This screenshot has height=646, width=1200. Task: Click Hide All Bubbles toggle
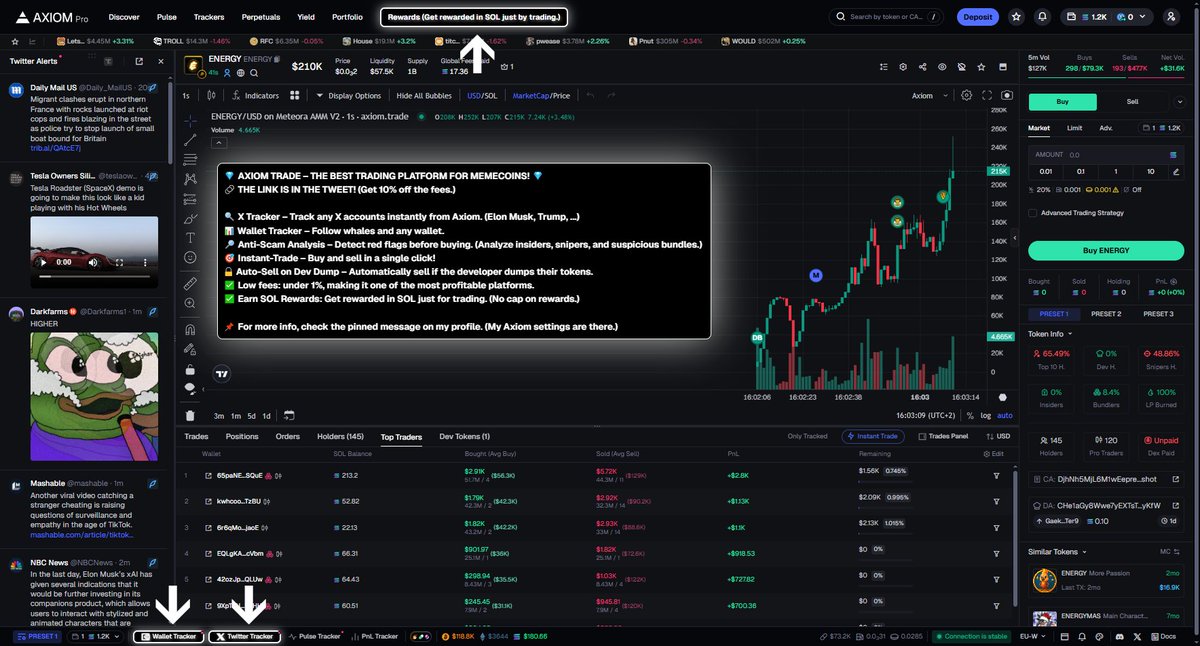424,96
